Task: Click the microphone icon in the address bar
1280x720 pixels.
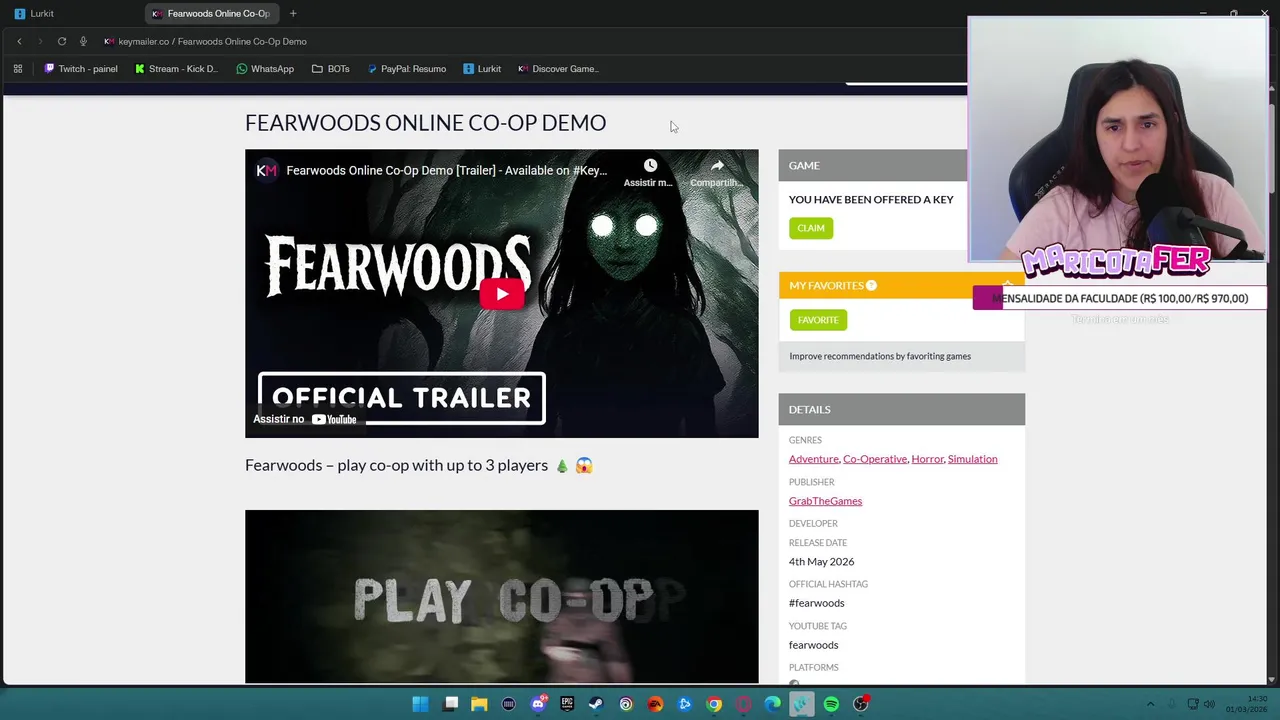Action: (83, 41)
